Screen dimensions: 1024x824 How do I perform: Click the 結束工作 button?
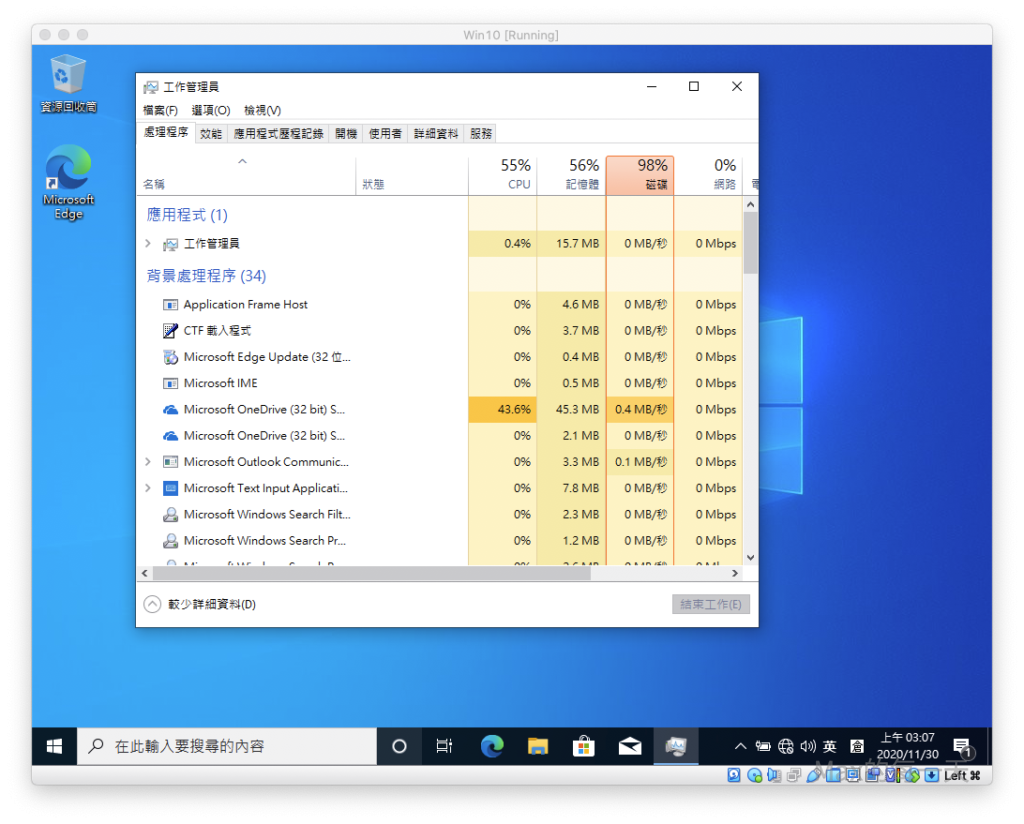pos(710,604)
